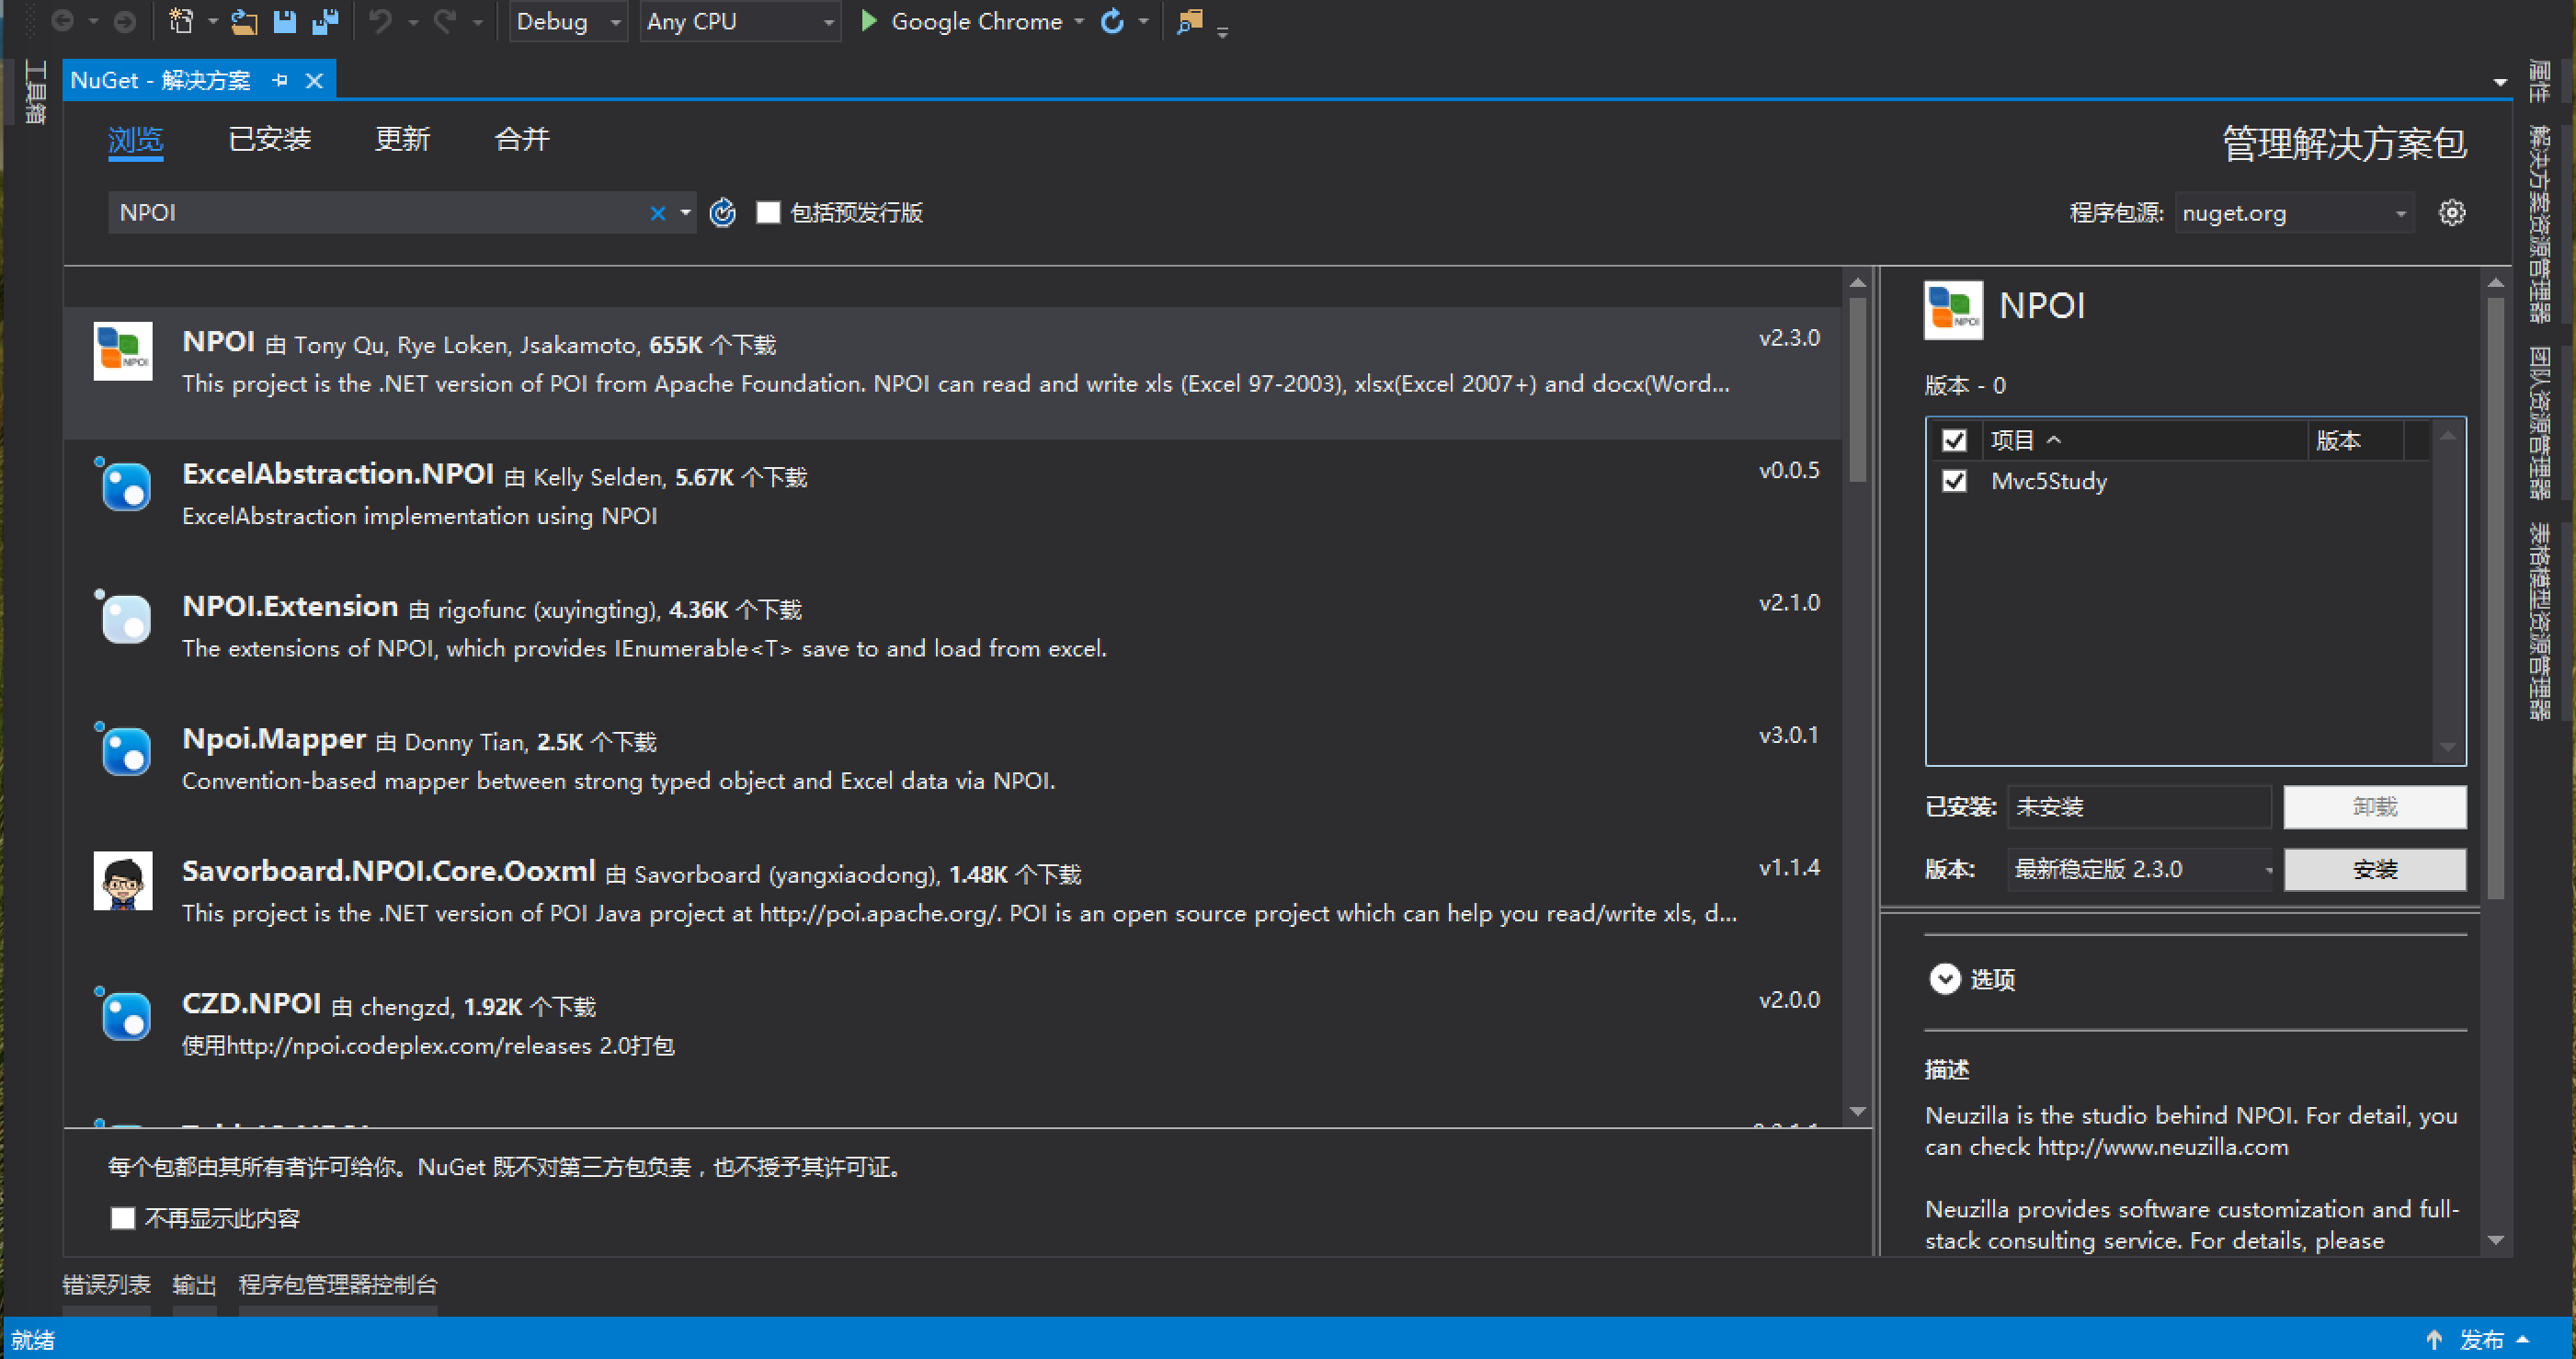The height and width of the screenshot is (1359, 2576).
Task: Pin the NuGet tab with pushpin icon
Action: (x=281, y=80)
